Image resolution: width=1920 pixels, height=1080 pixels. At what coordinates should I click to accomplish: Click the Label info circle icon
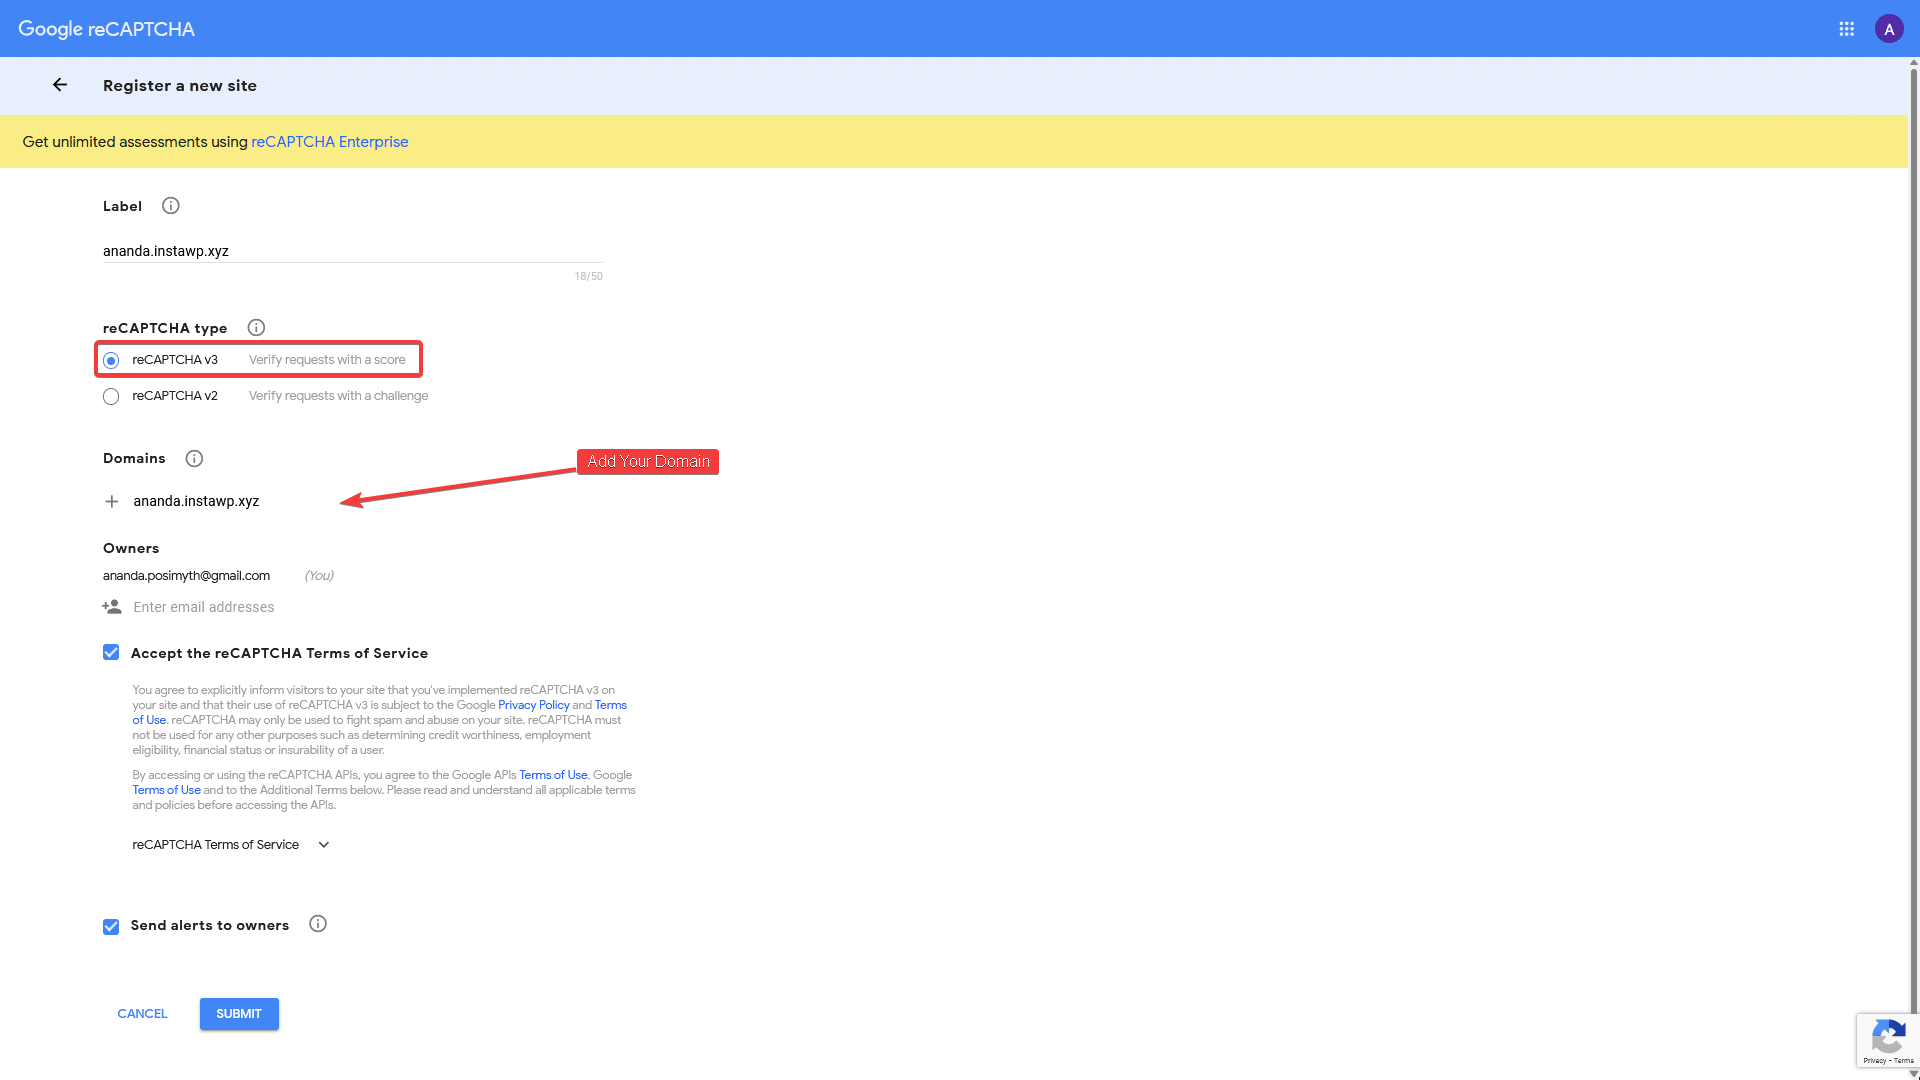tap(170, 206)
